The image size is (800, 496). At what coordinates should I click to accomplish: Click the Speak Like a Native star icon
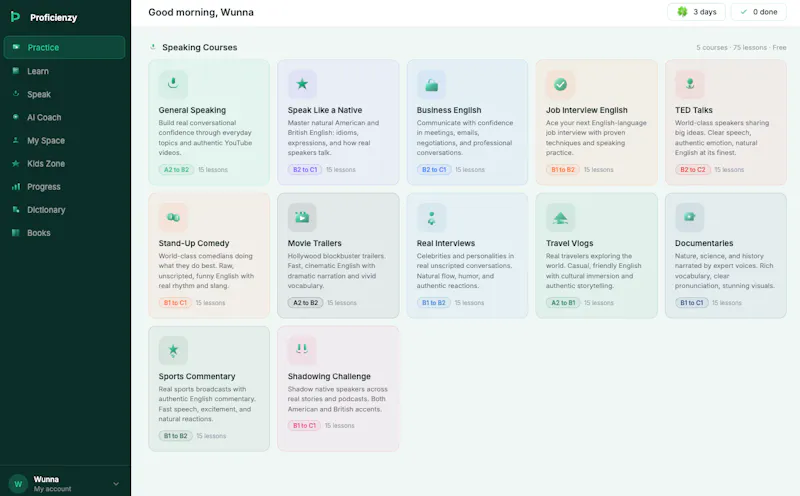(302, 84)
